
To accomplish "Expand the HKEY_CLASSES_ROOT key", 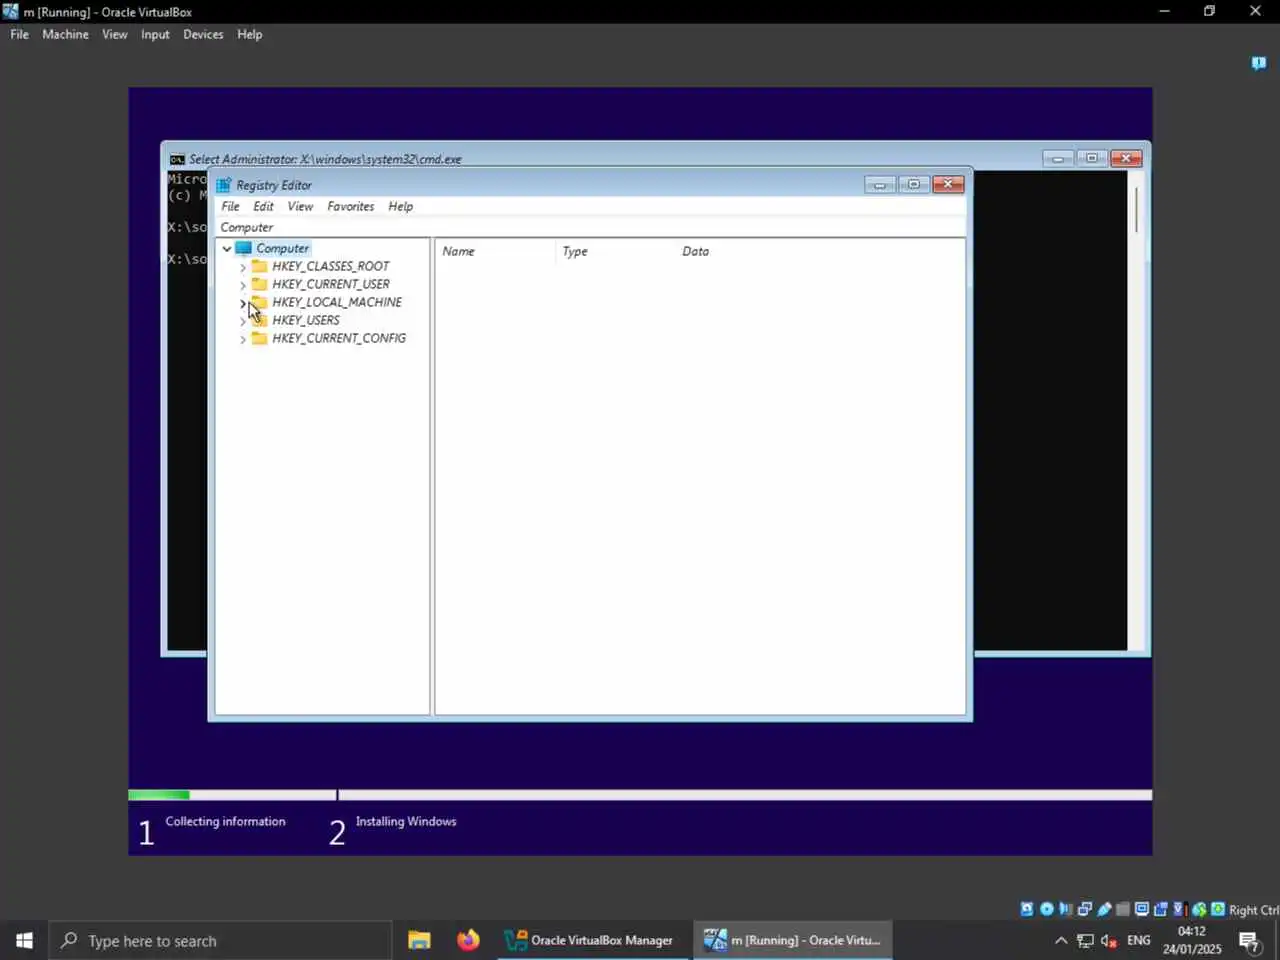I will coord(243,267).
